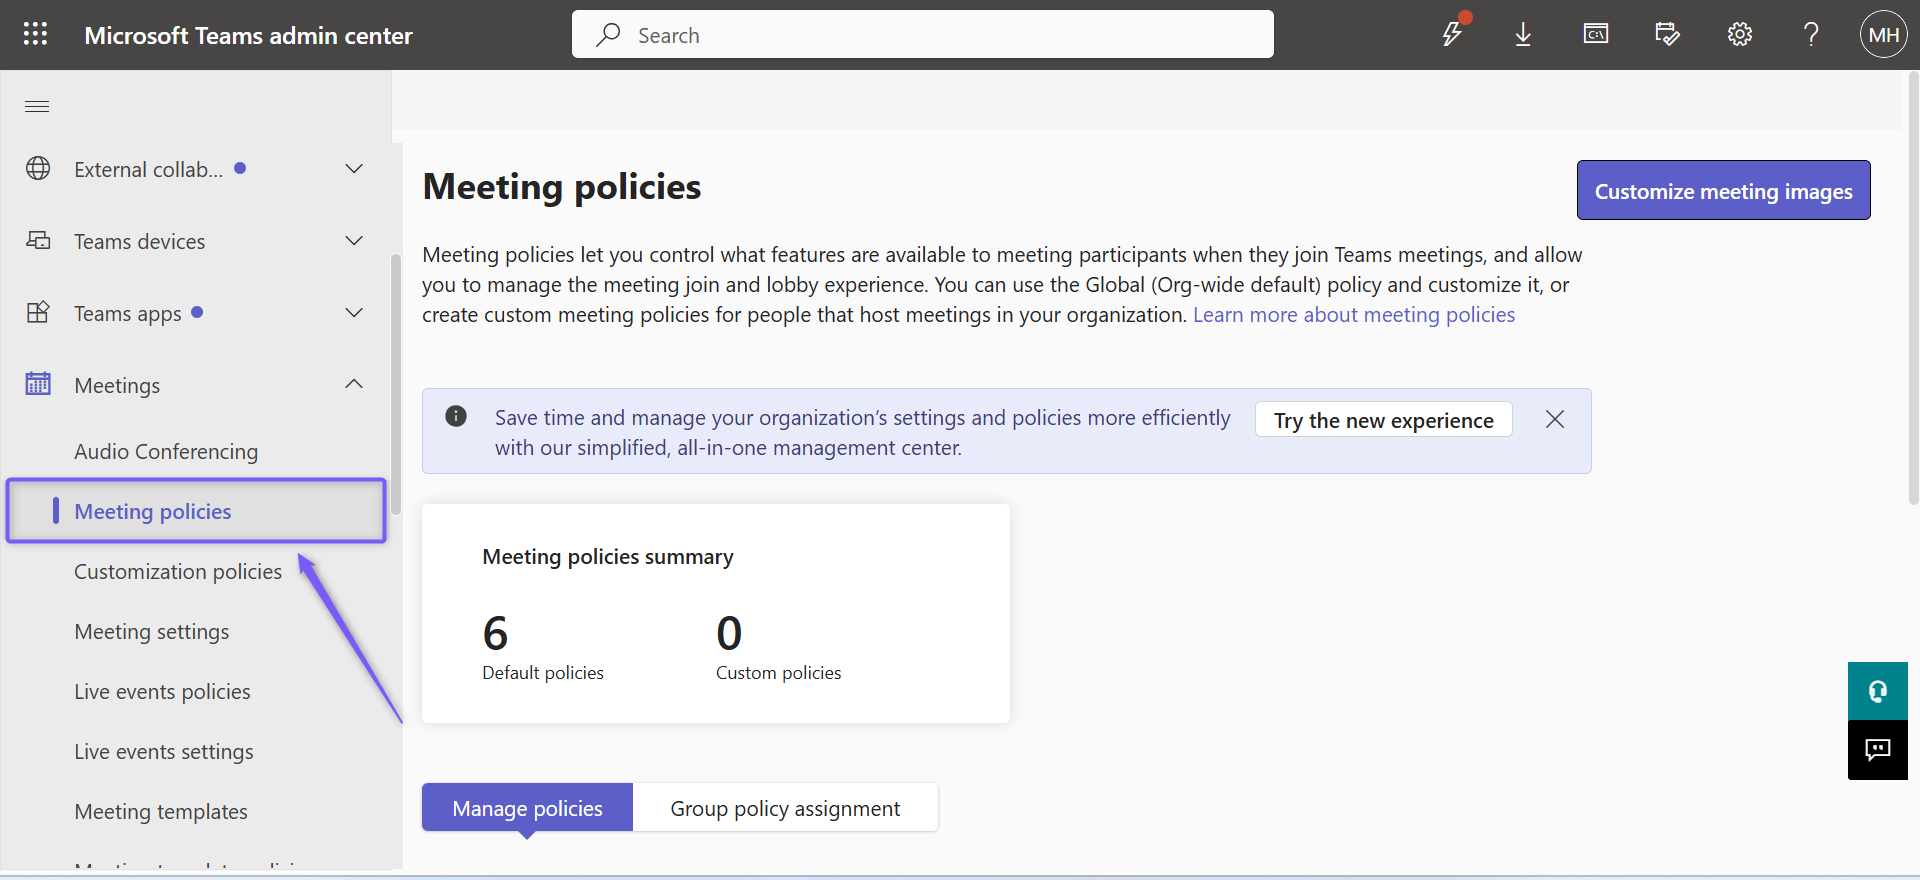Screen dimensions: 1920x880
Task: Open settings gear icon
Action: point(1740,35)
